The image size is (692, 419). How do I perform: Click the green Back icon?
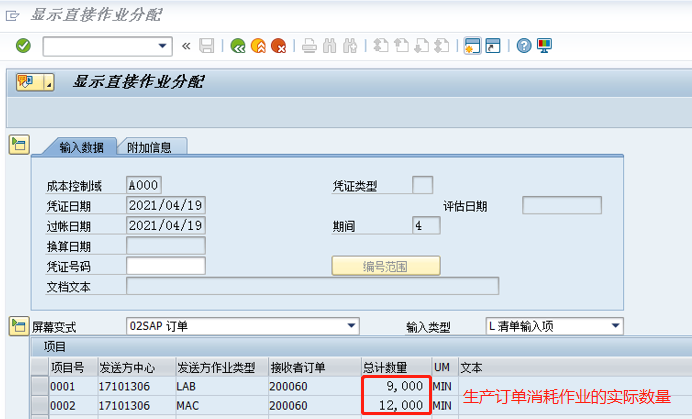[238, 45]
